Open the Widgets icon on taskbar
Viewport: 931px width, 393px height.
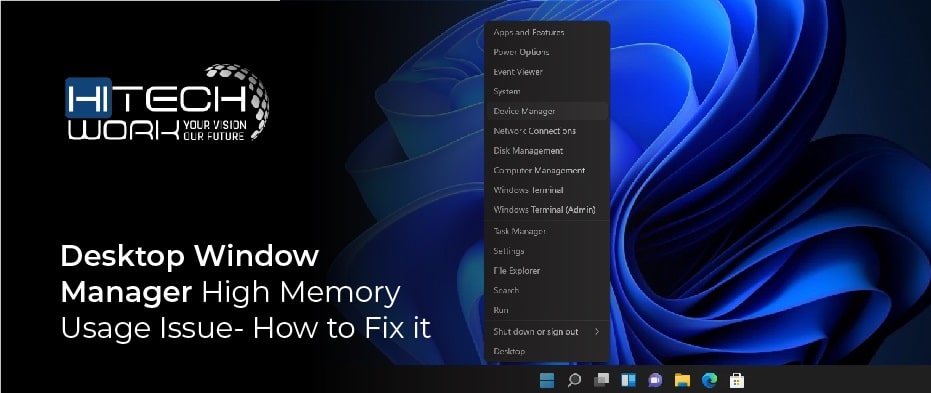628,380
